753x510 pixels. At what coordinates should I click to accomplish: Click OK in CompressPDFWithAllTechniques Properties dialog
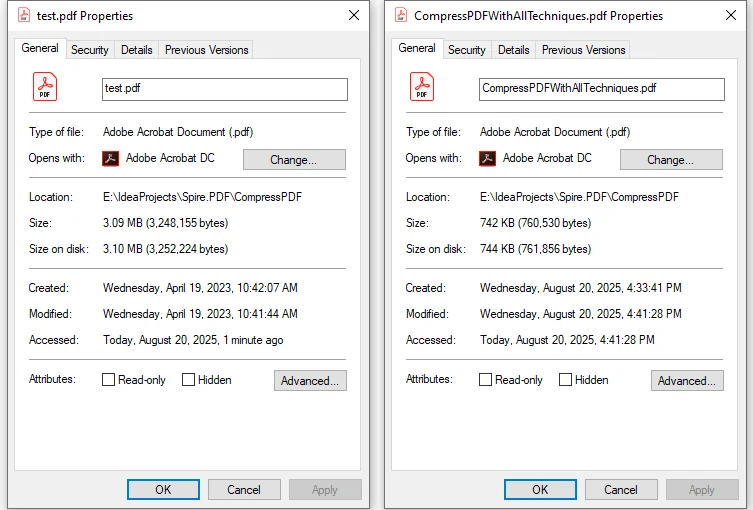(540, 489)
